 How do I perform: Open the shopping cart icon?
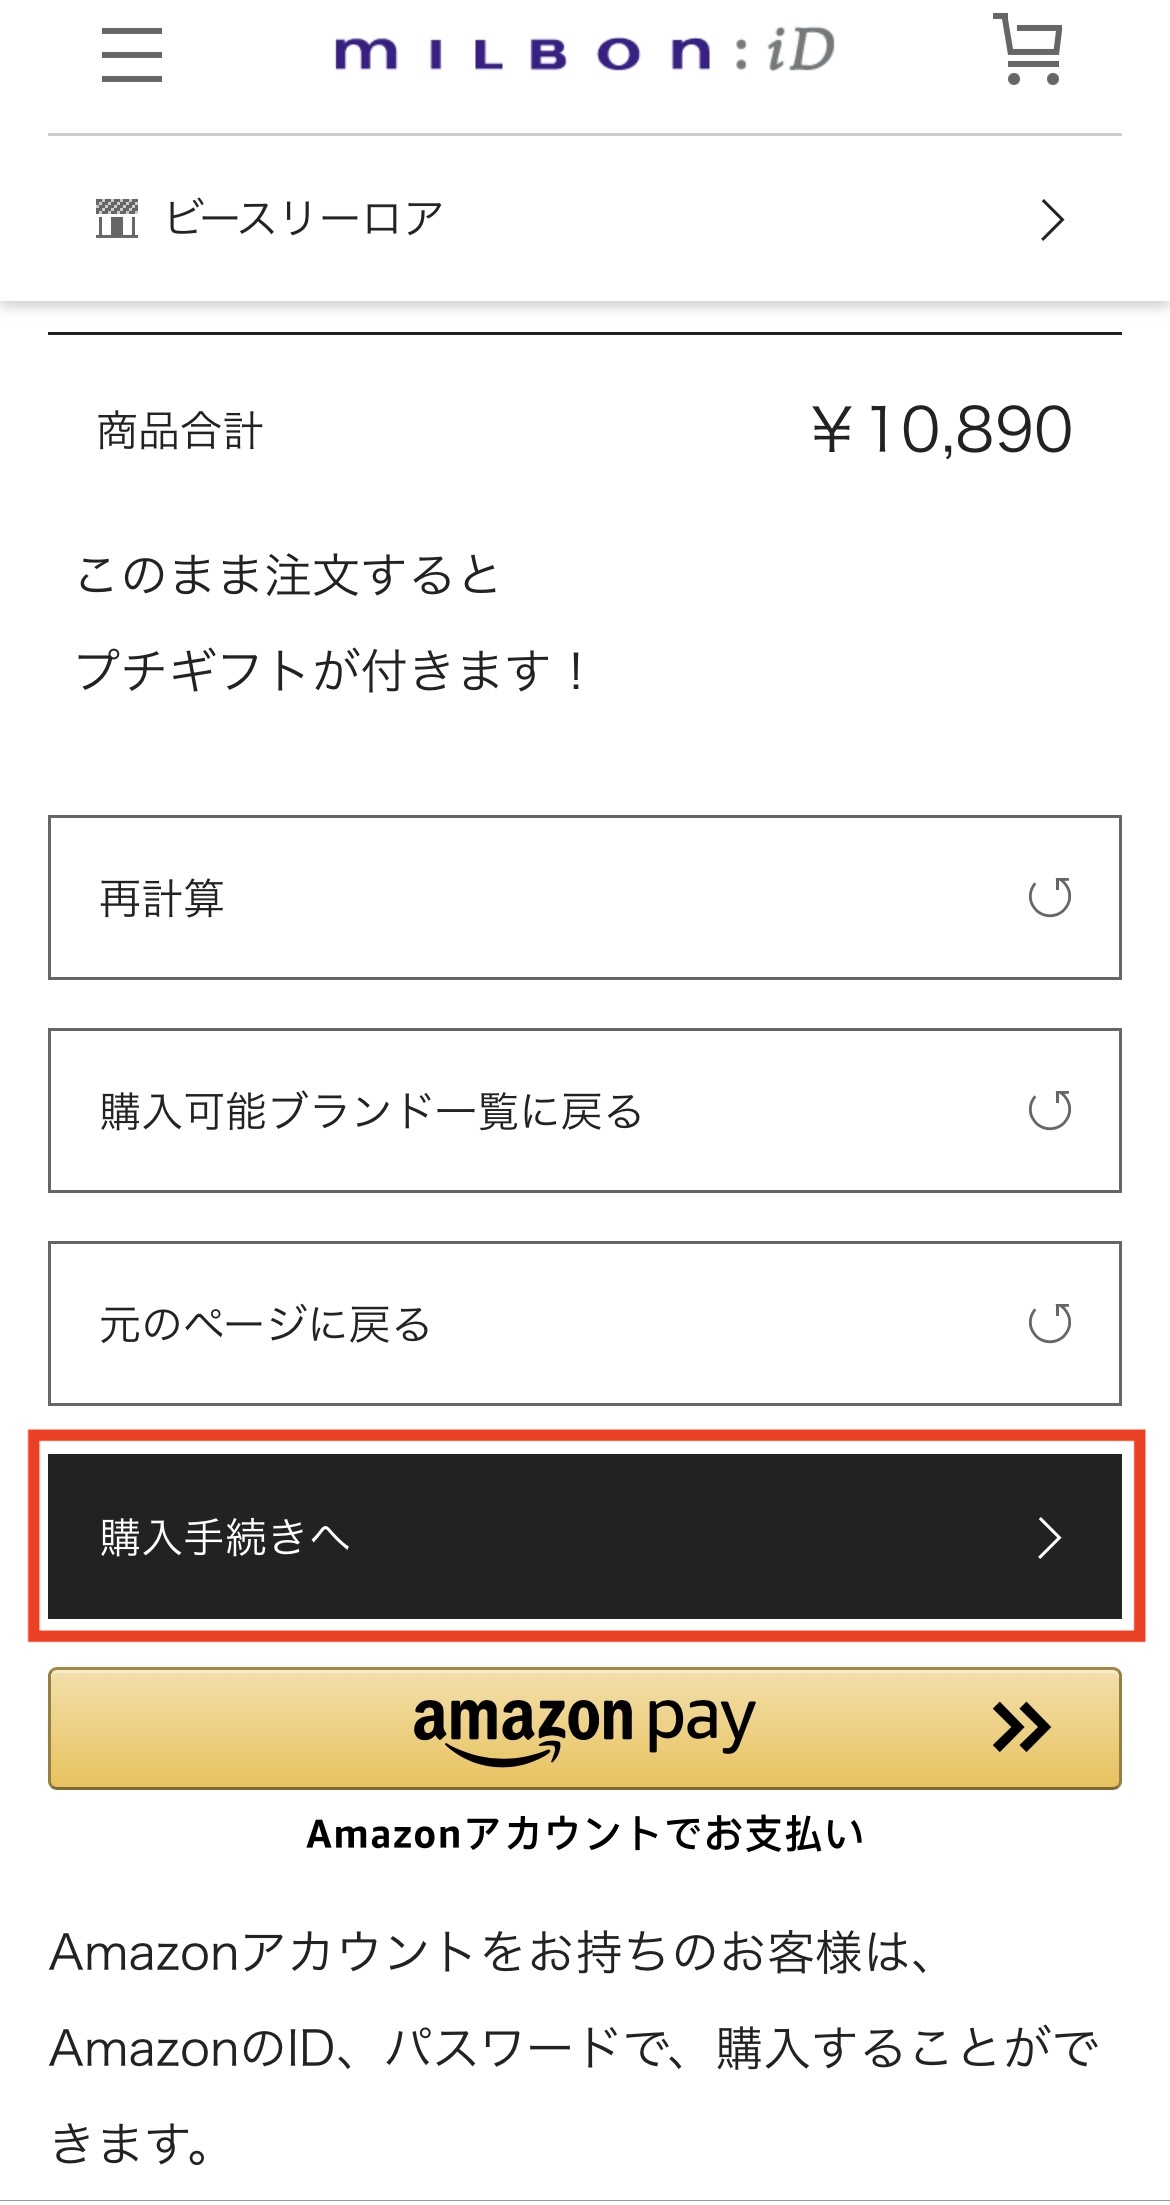pyautogui.click(x=1029, y=49)
